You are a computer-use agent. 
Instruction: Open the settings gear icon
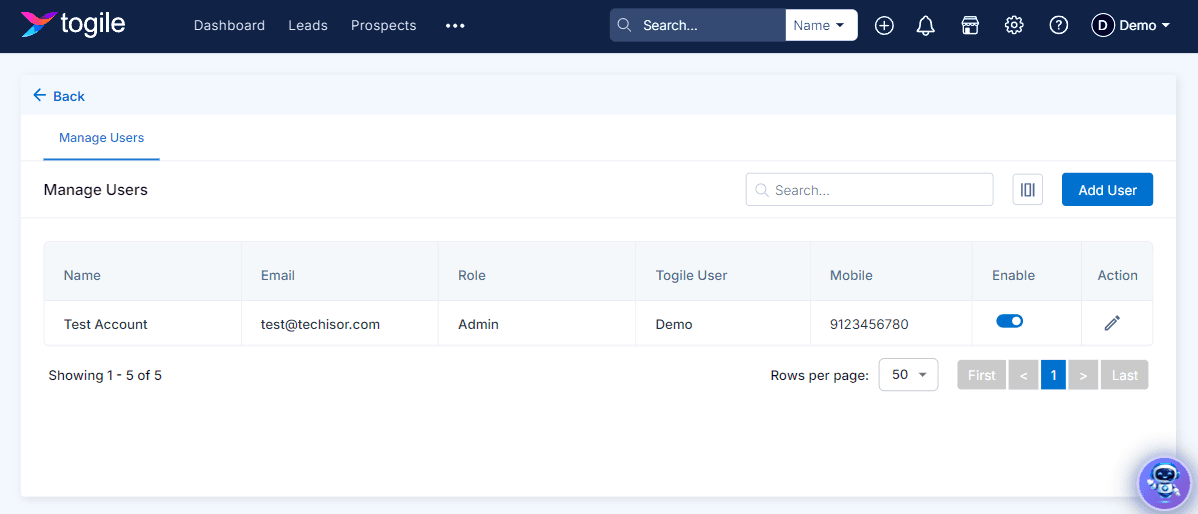coord(1014,25)
